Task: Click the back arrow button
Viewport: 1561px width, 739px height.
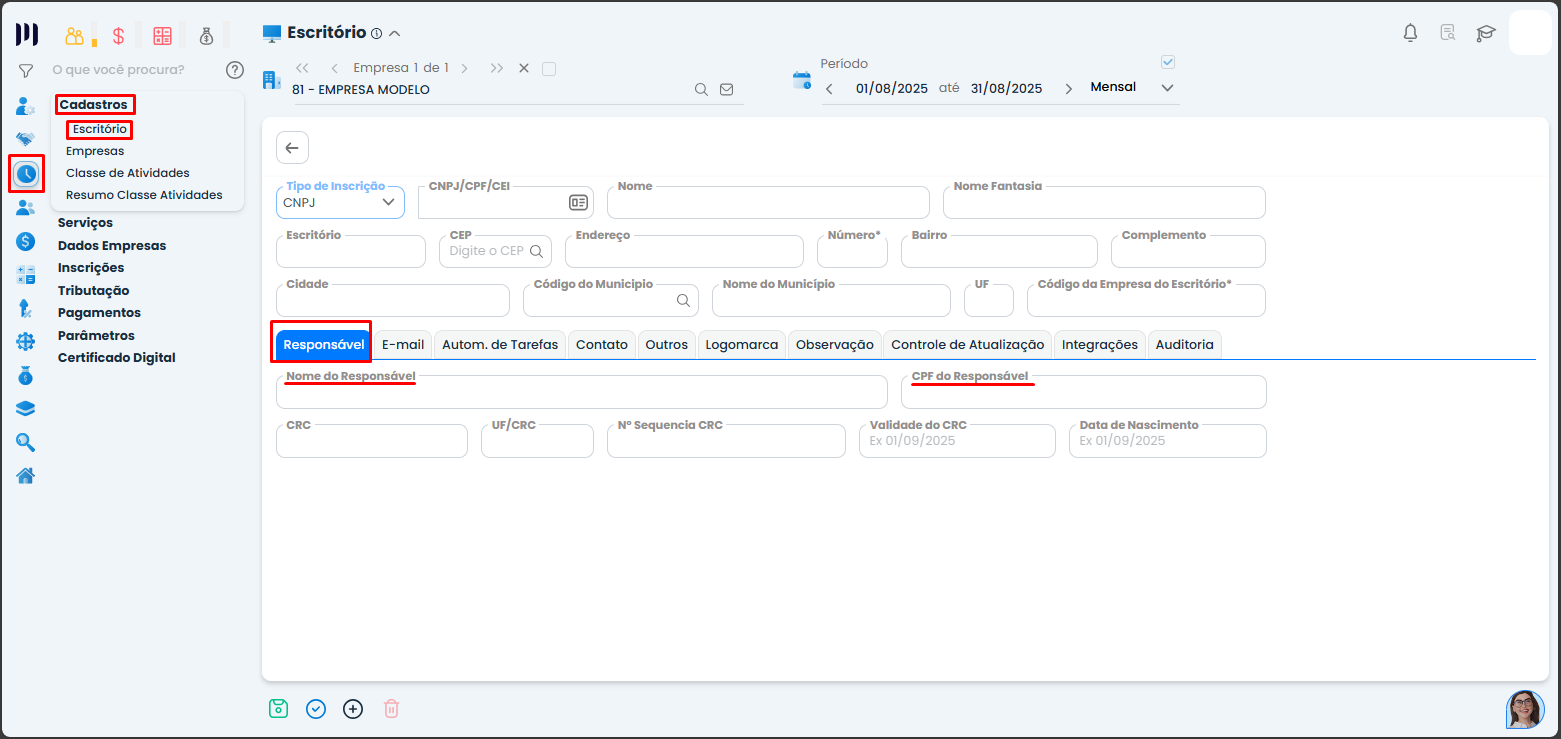Action: tap(292, 148)
